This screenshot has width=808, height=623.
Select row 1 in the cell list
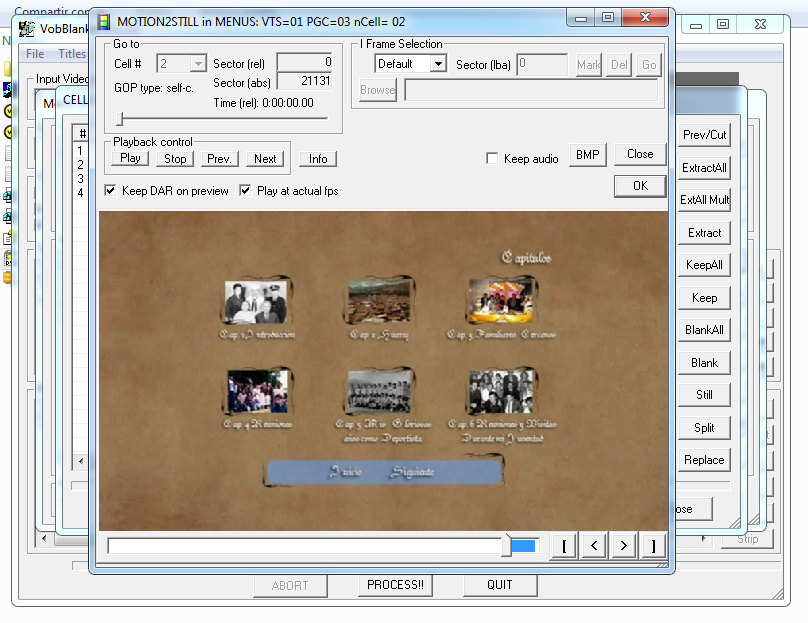[80, 150]
